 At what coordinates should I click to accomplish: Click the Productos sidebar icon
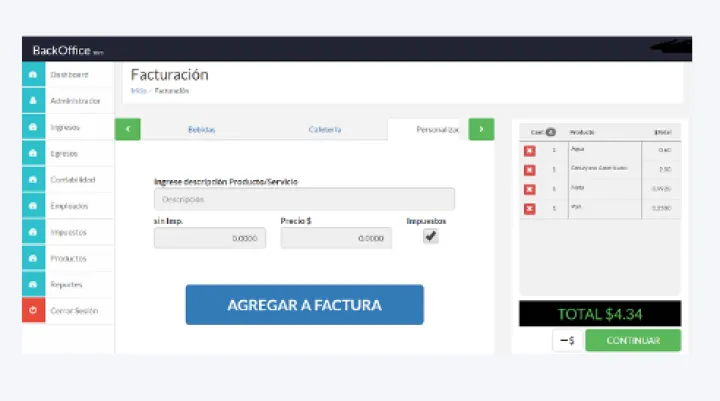pyautogui.click(x=33, y=258)
